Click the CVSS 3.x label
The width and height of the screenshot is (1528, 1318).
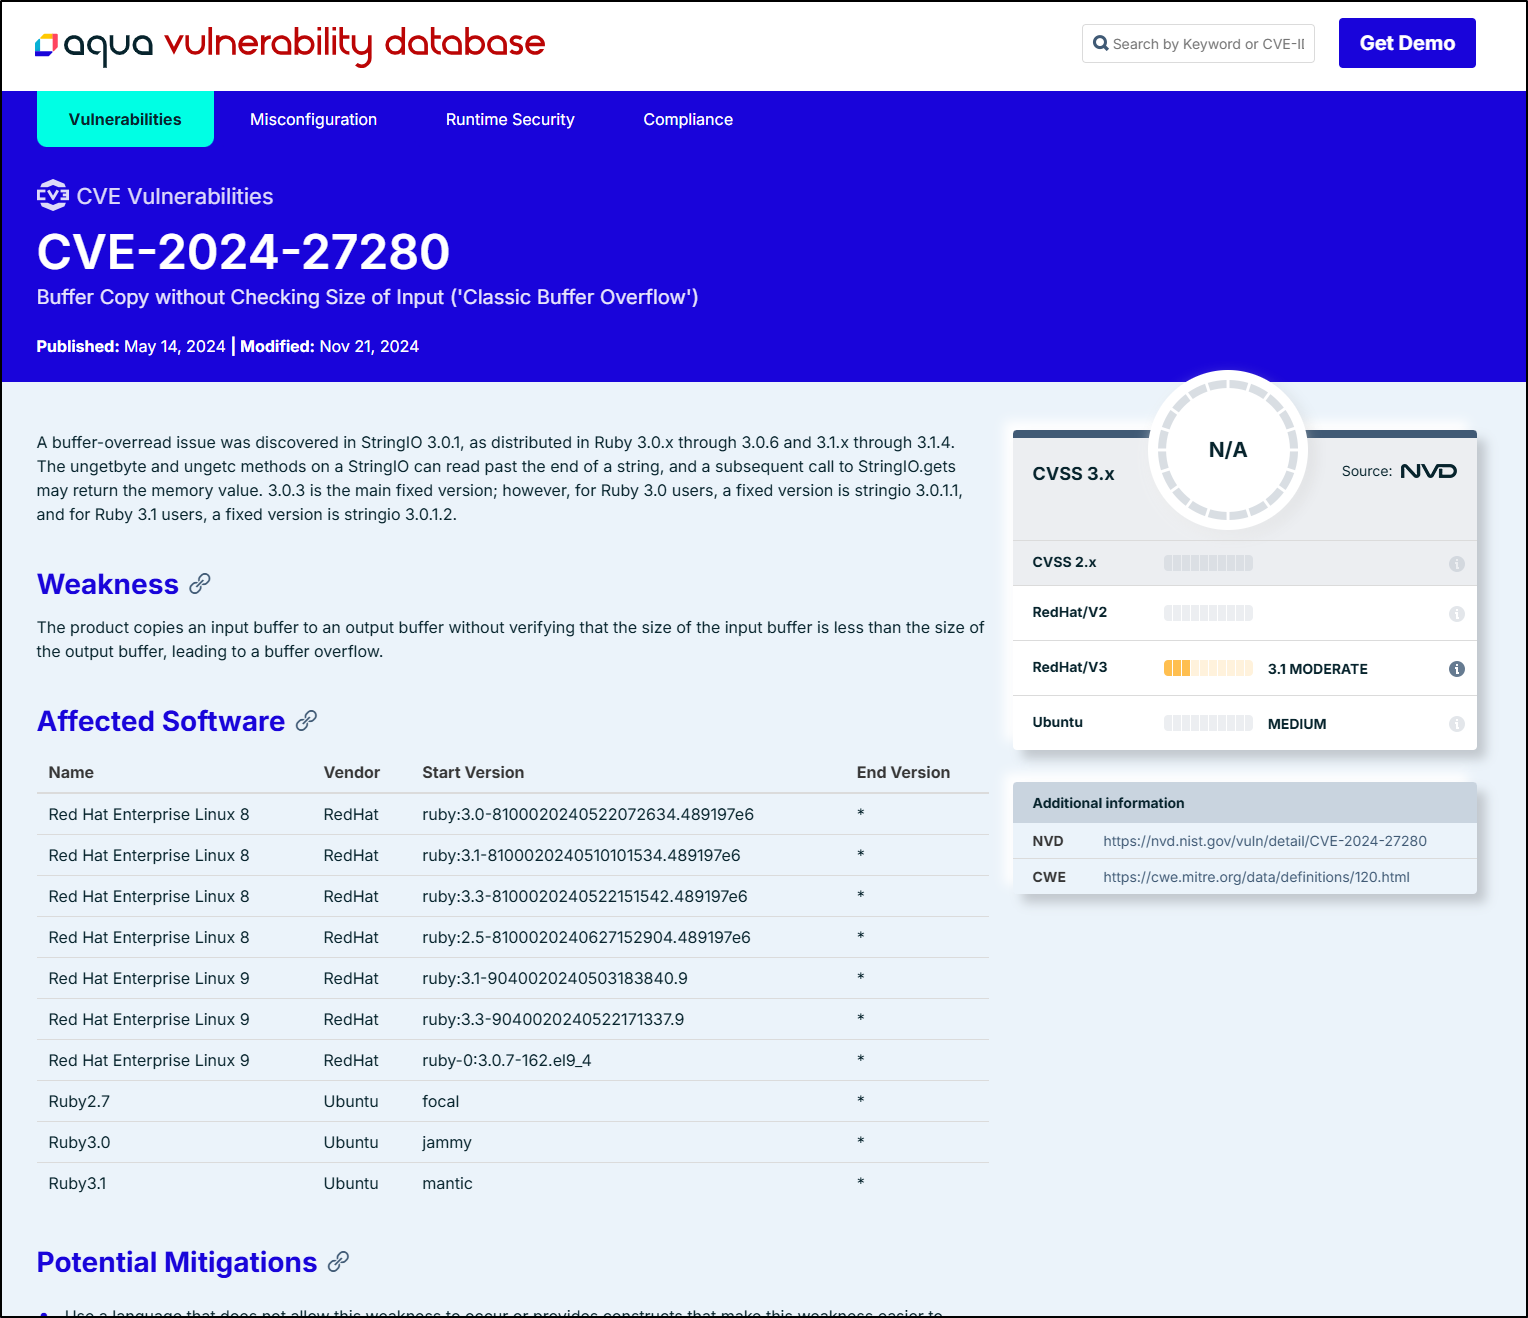1073,473
